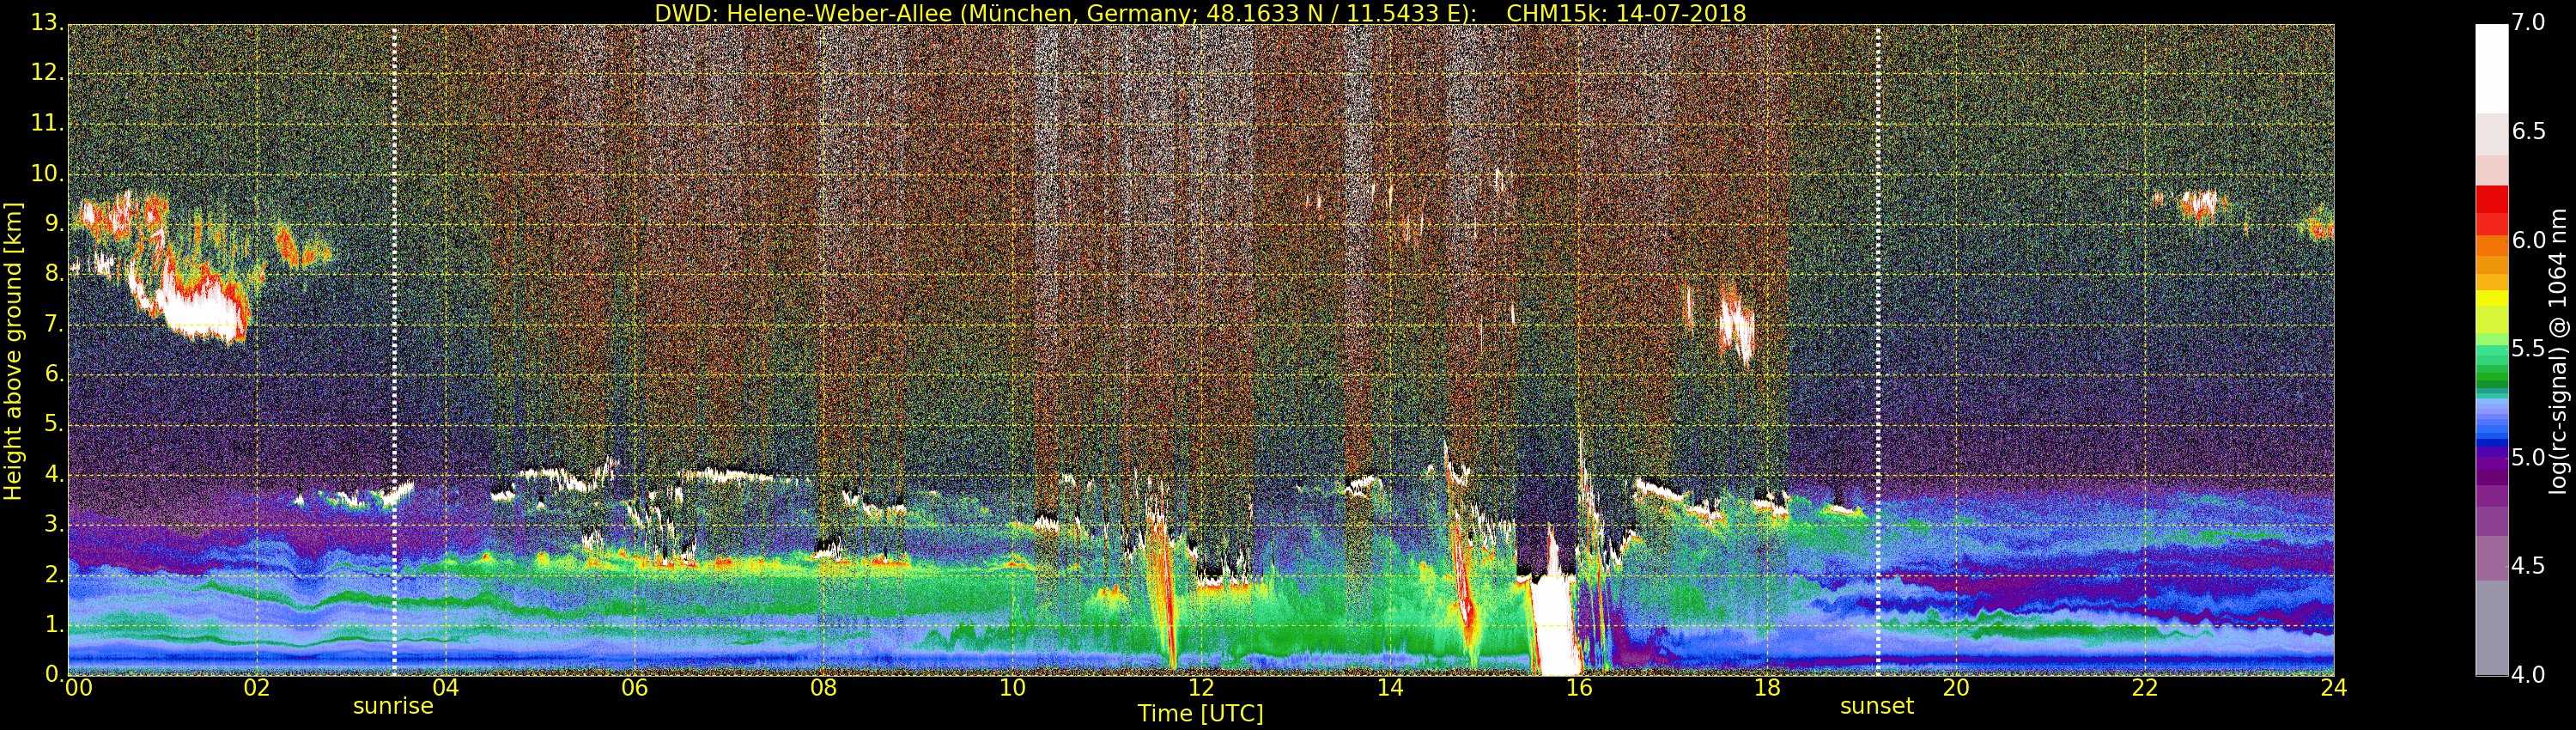Screen dimensions: 2576x730
Task: Click the dotted white sunset line in the plot
Action: pos(1878,349)
